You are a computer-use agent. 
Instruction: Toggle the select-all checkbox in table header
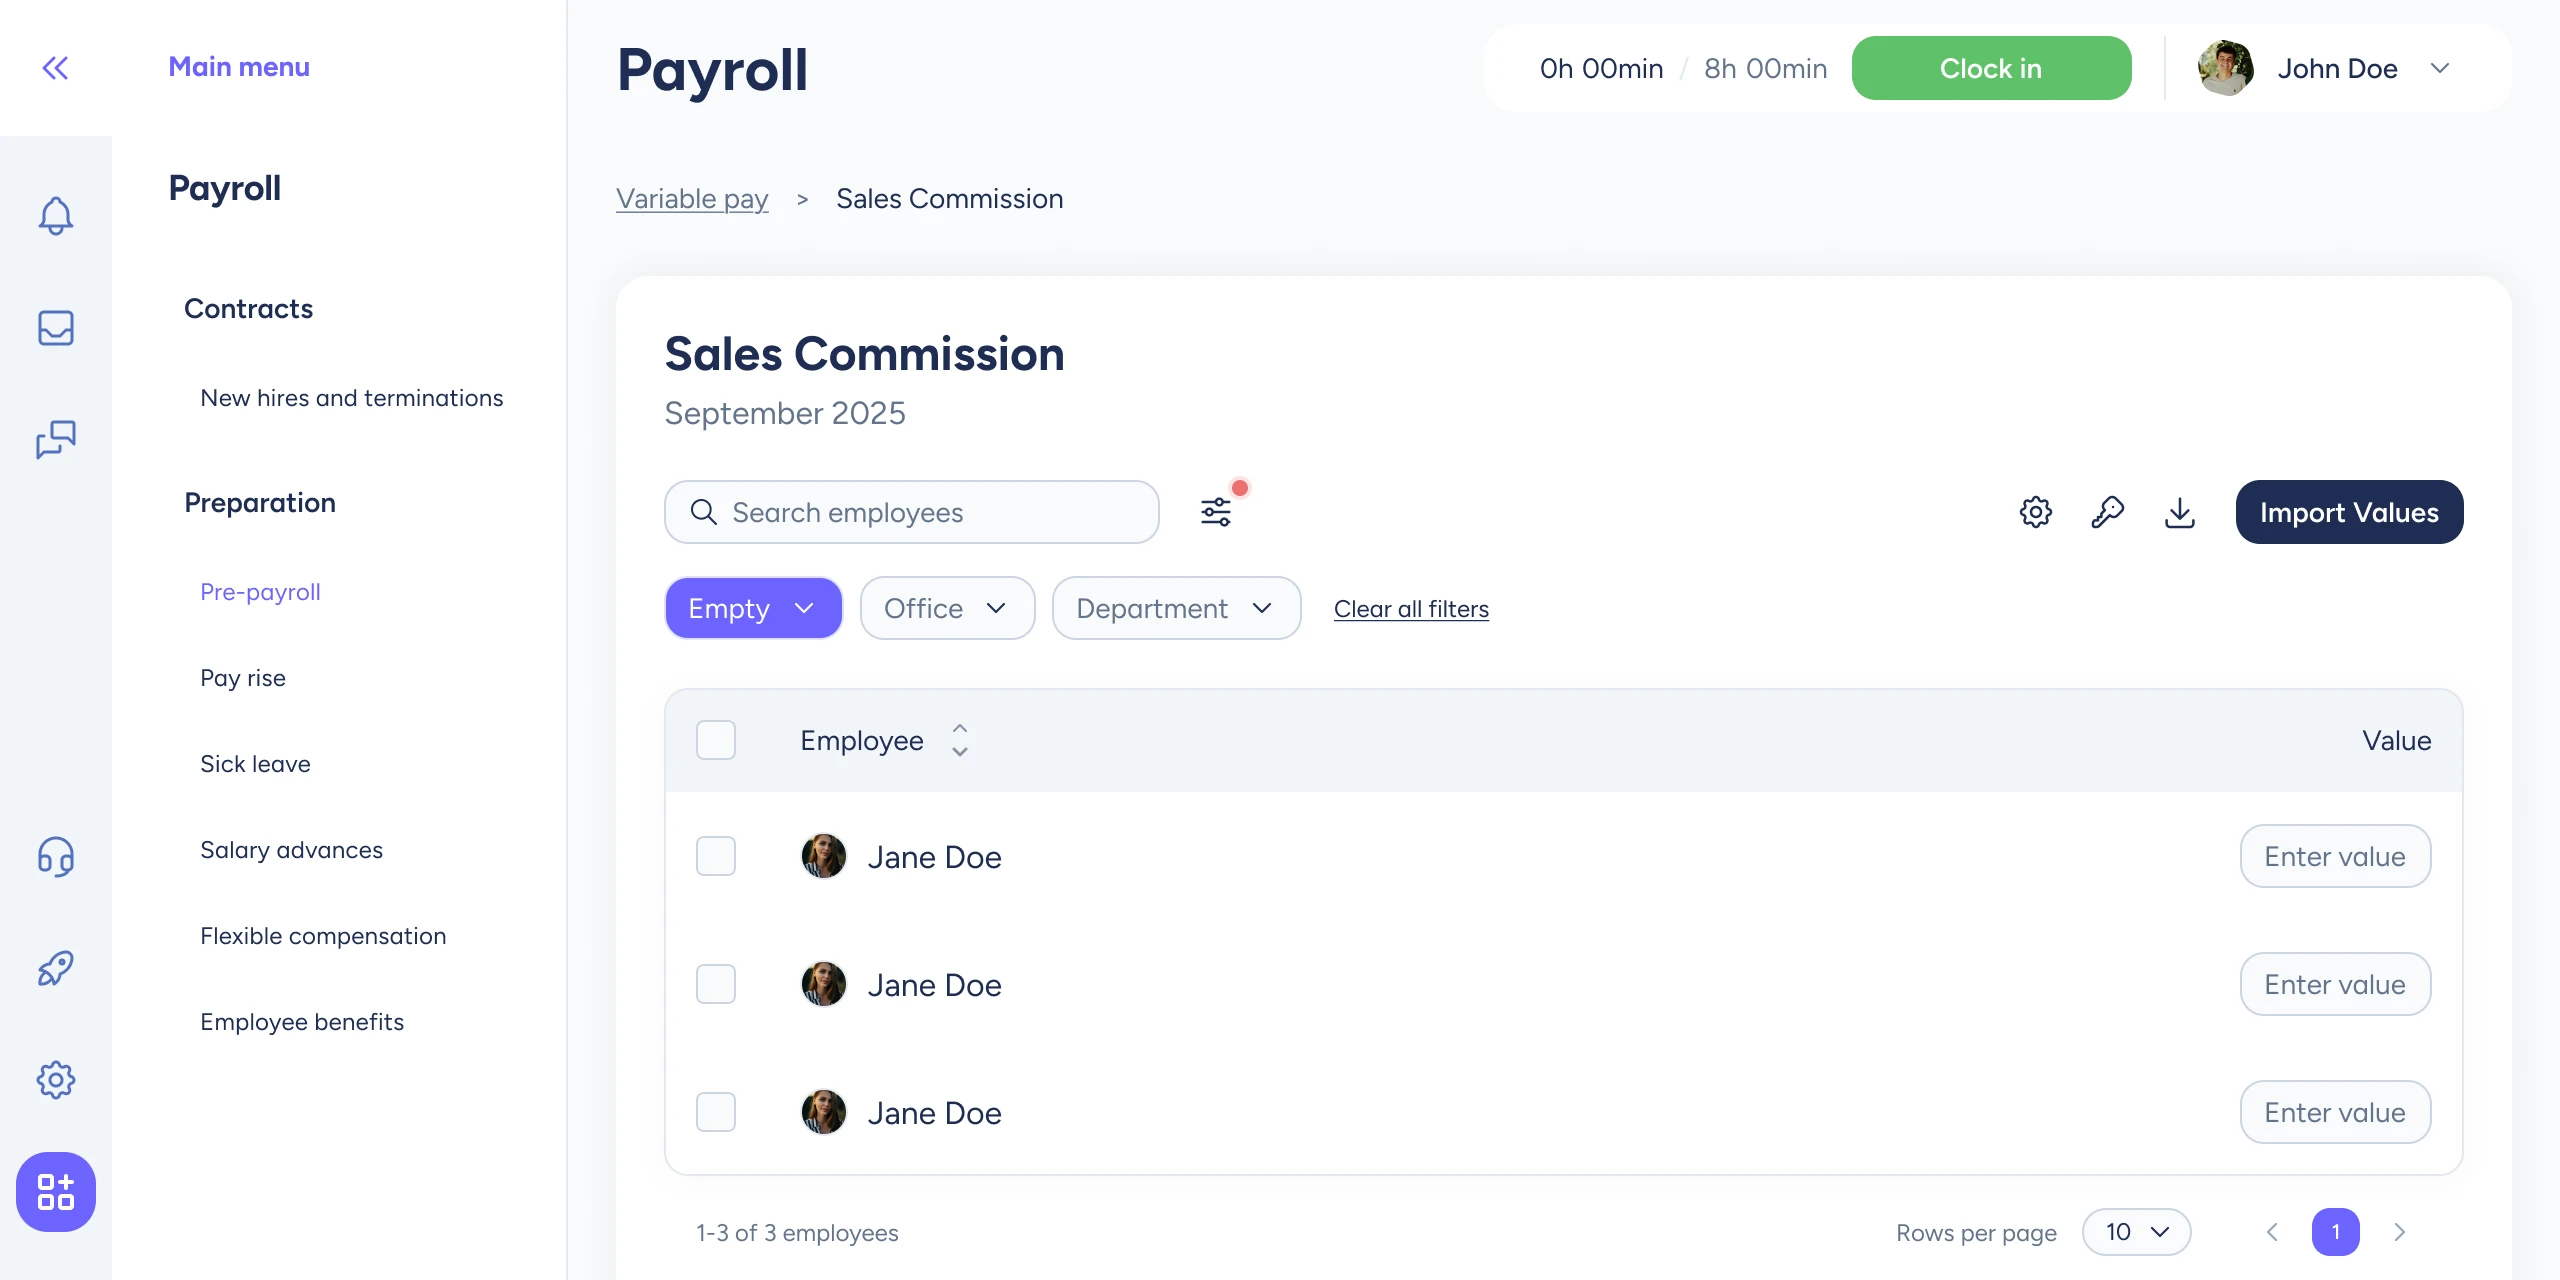tap(716, 740)
